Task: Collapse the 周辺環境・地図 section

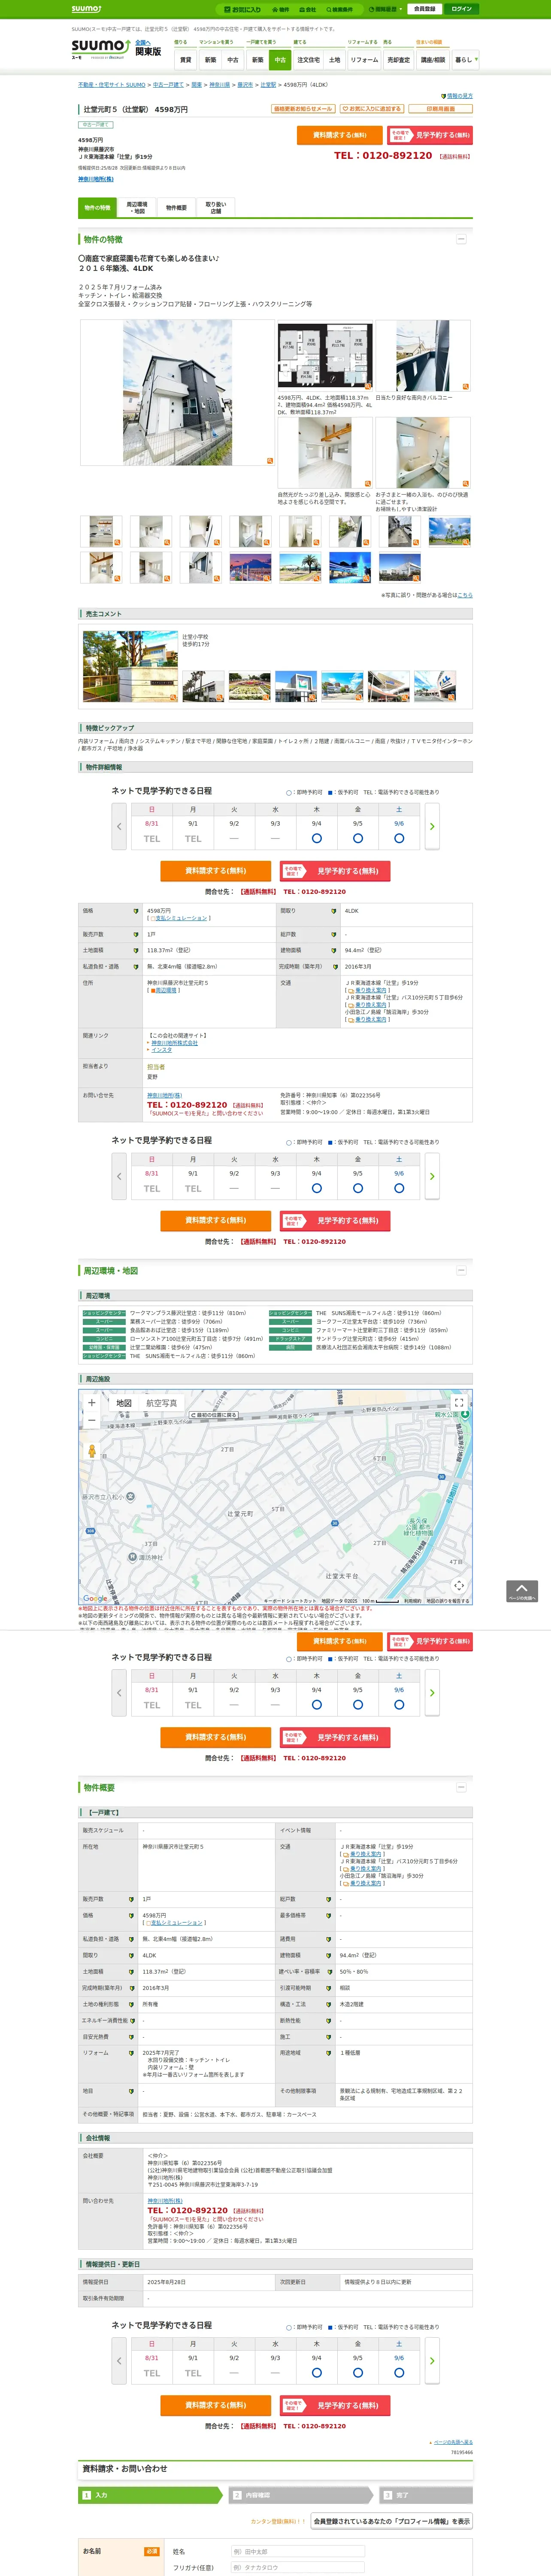Action: 461,1270
